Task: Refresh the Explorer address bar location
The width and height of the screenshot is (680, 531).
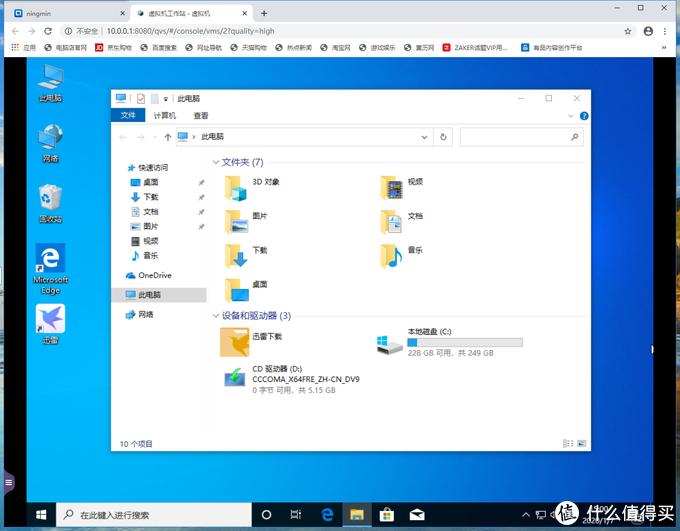Action: tap(443, 137)
